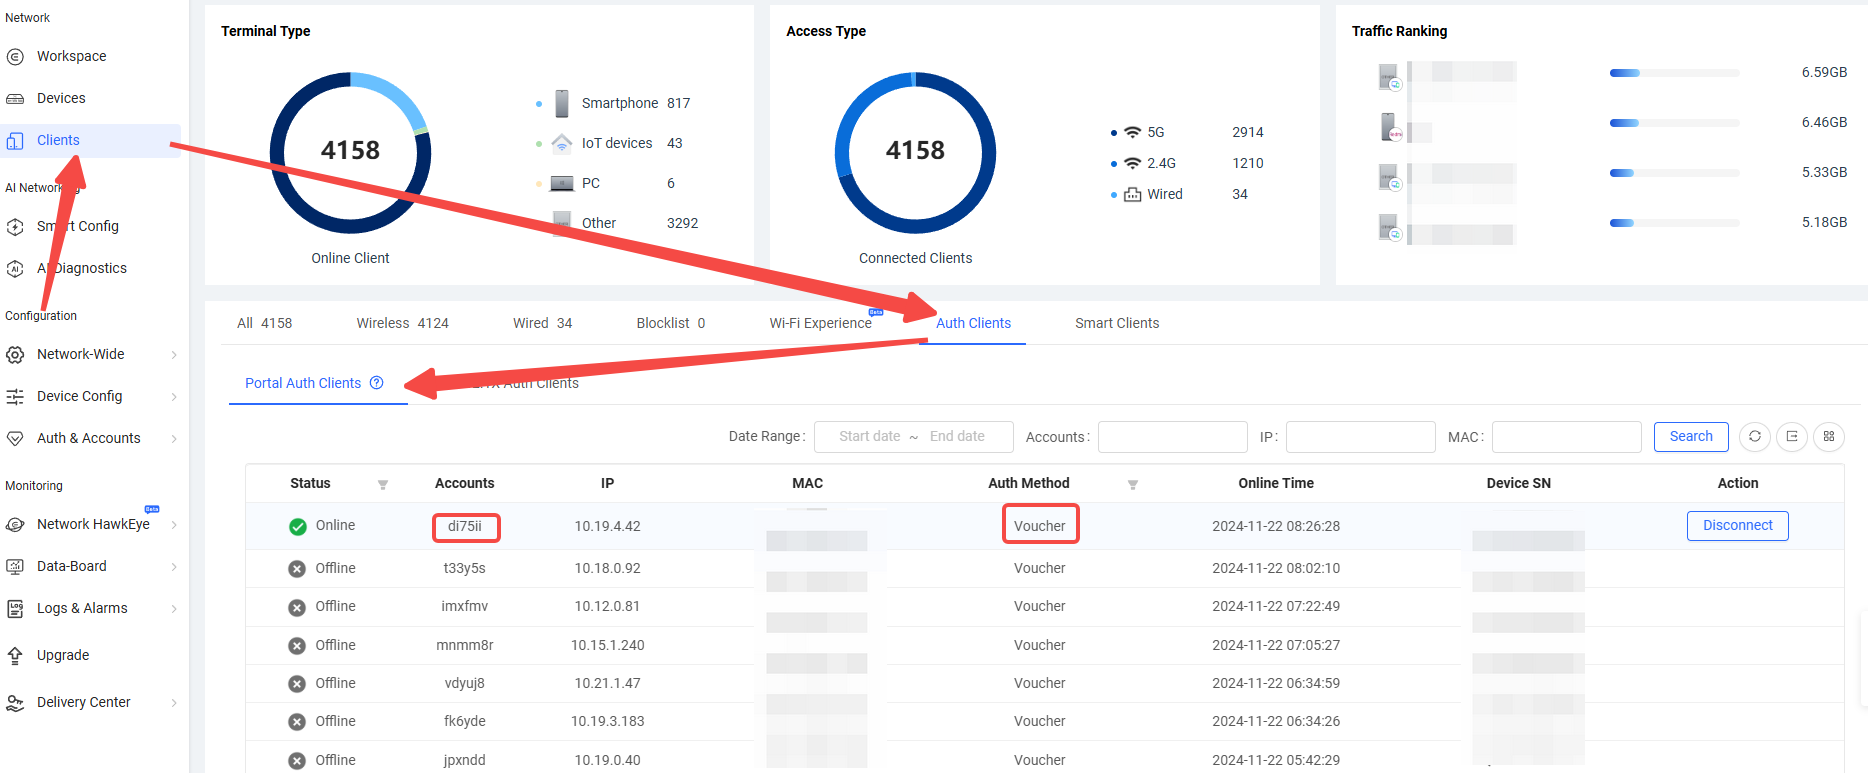Click the refresh icon beside Search
1868x773 pixels.
1754,437
